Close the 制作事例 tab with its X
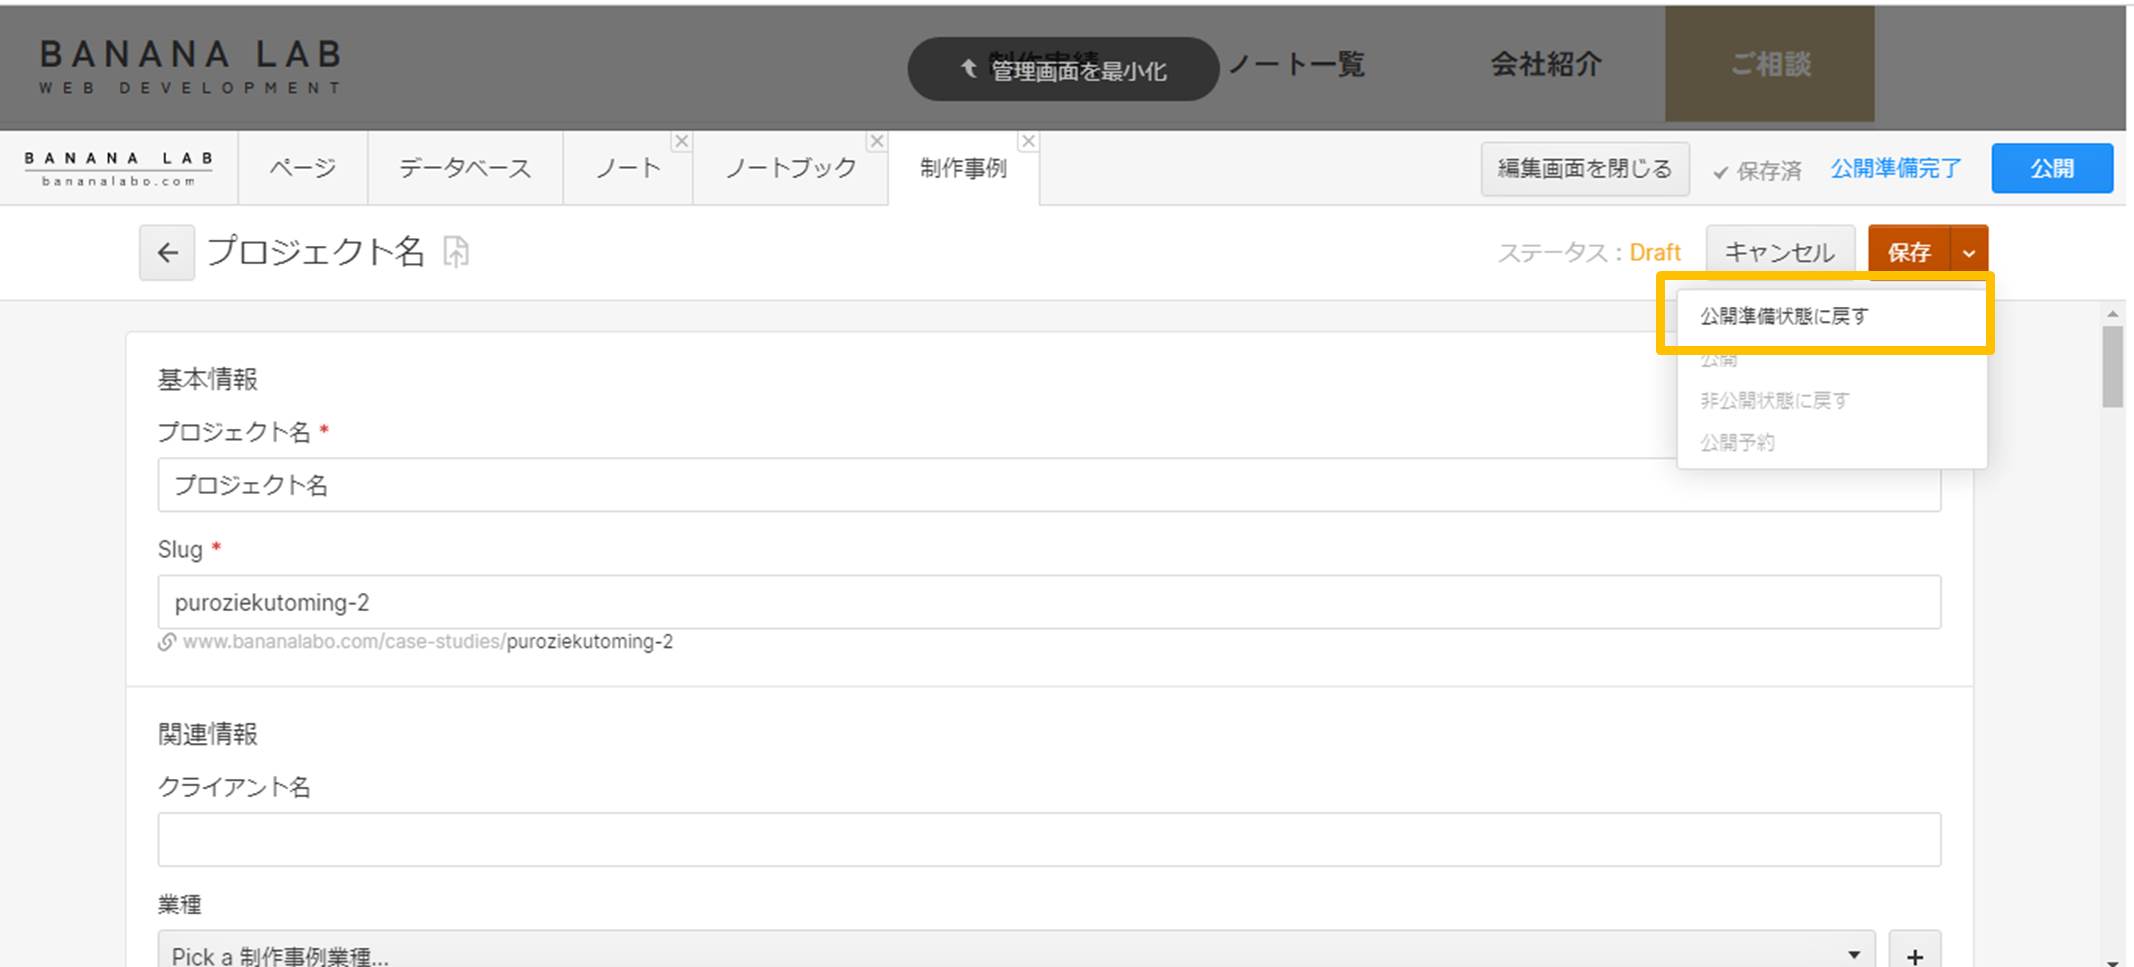 [1028, 141]
